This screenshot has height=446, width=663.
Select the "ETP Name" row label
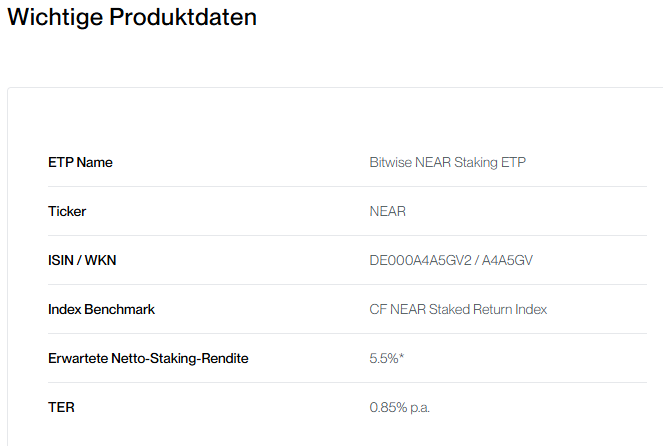pyautogui.click(x=80, y=162)
